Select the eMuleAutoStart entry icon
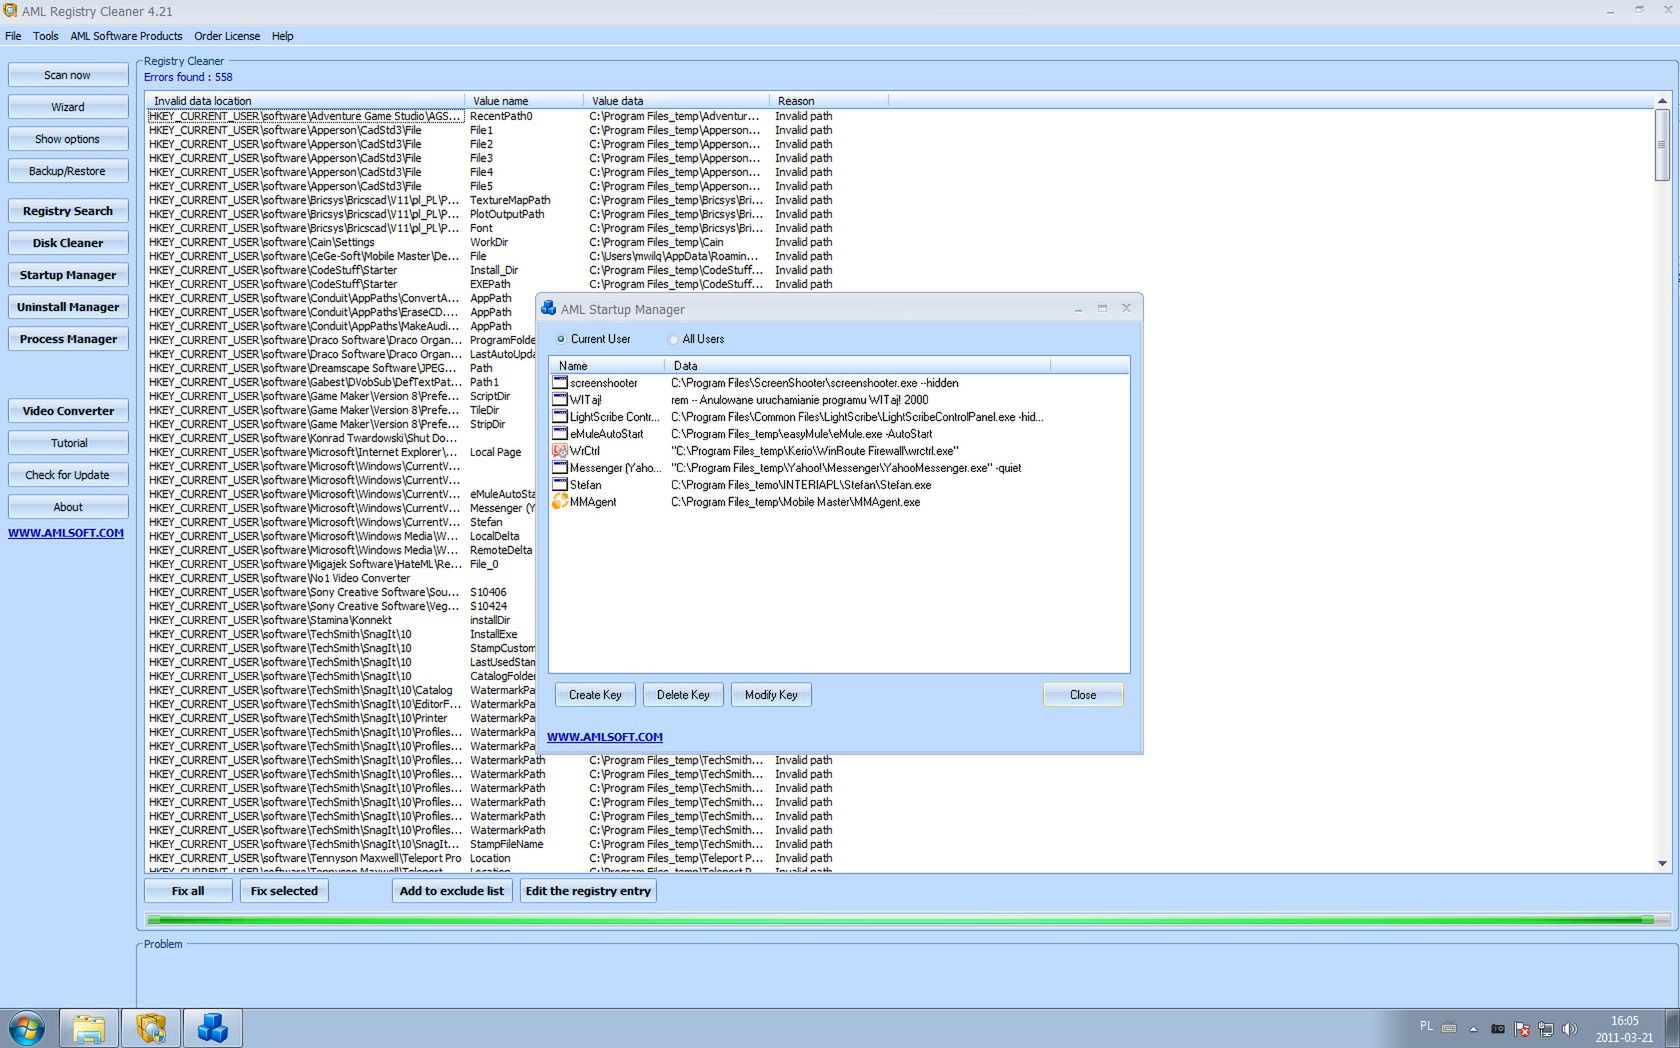 tap(560, 434)
